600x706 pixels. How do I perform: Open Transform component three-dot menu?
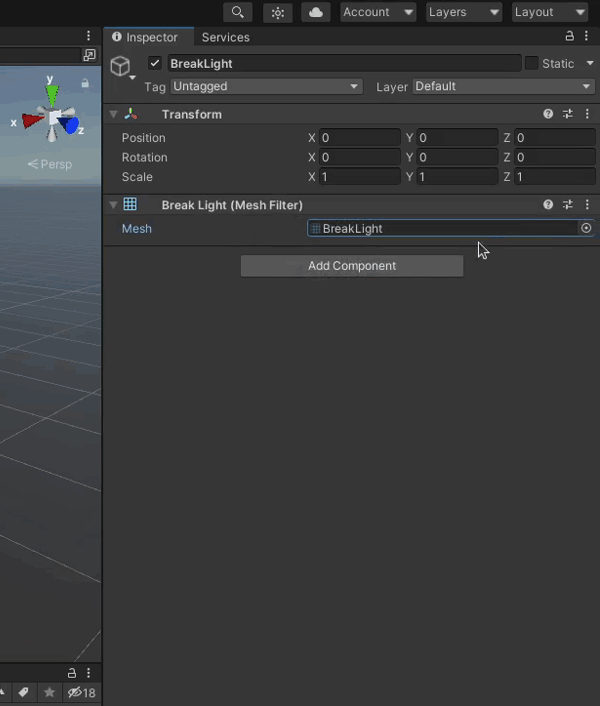(587, 114)
